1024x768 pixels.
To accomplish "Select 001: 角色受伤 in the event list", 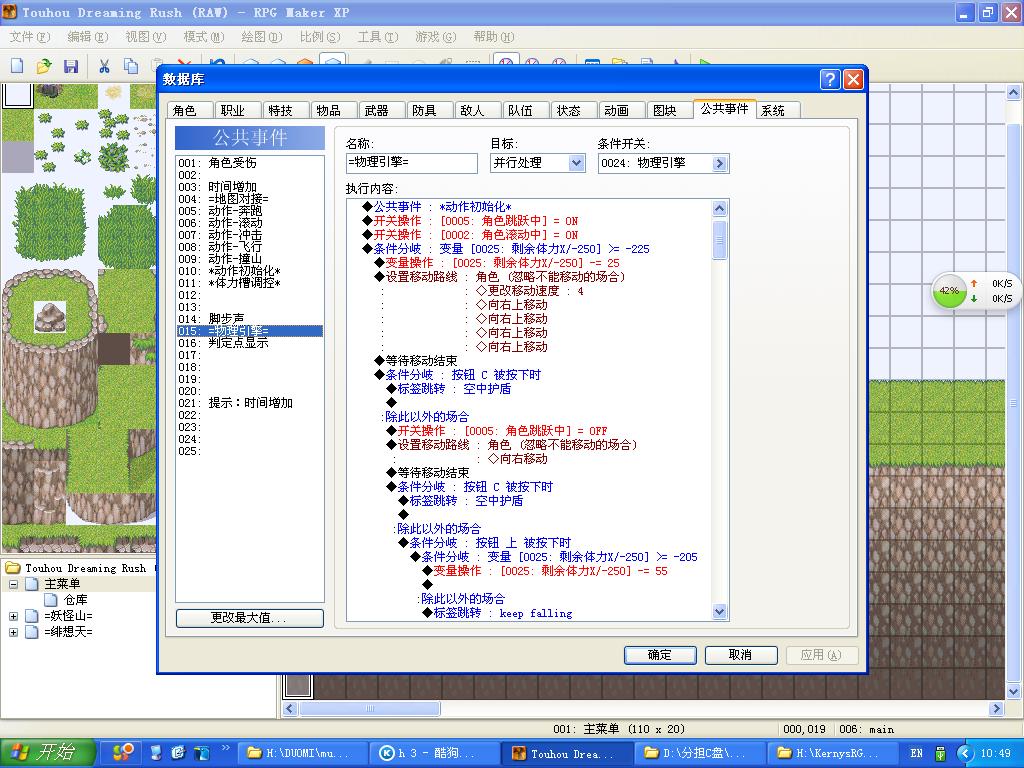I will tap(249, 163).
